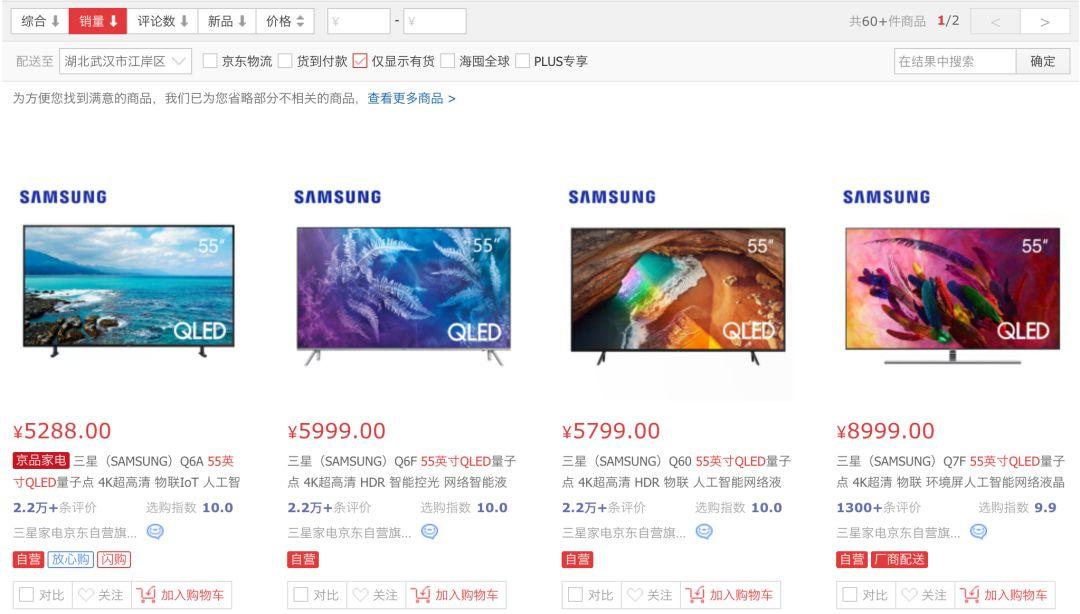Open 湖北武汉市江岸区 delivery location dropdown
The height and width of the screenshot is (614, 1080).
125,61
